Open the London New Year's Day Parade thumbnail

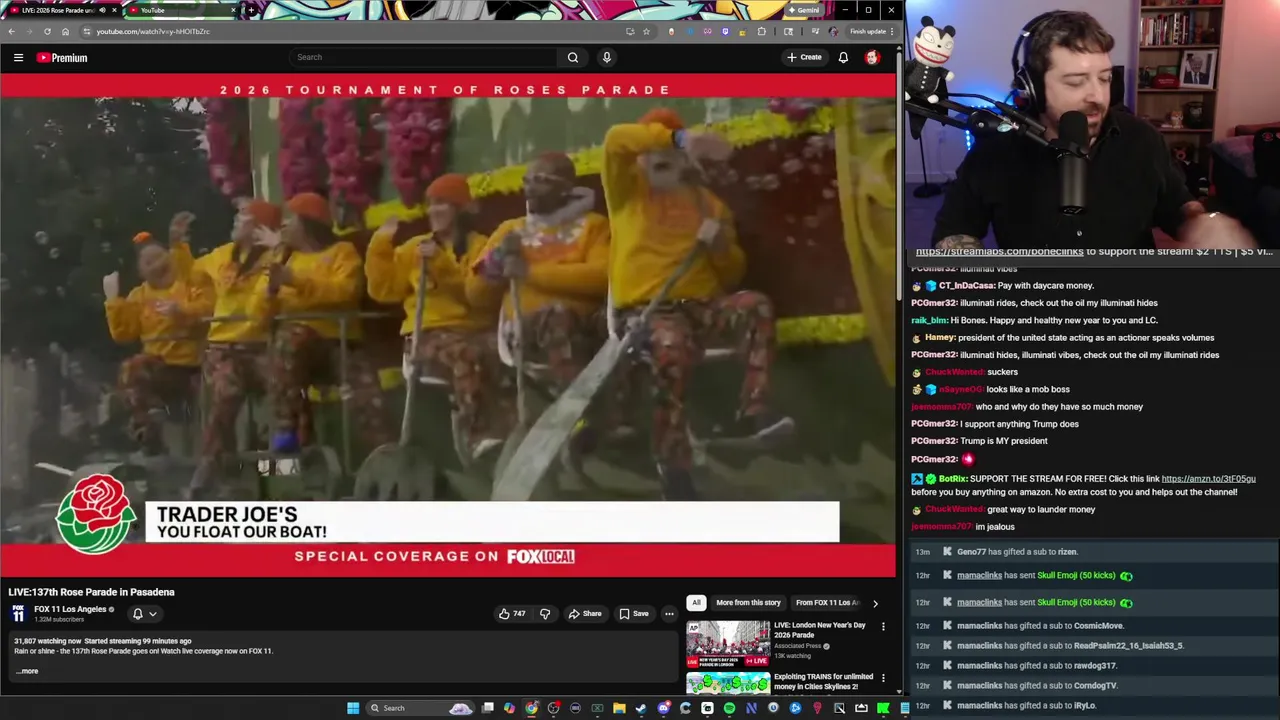click(x=728, y=644)
